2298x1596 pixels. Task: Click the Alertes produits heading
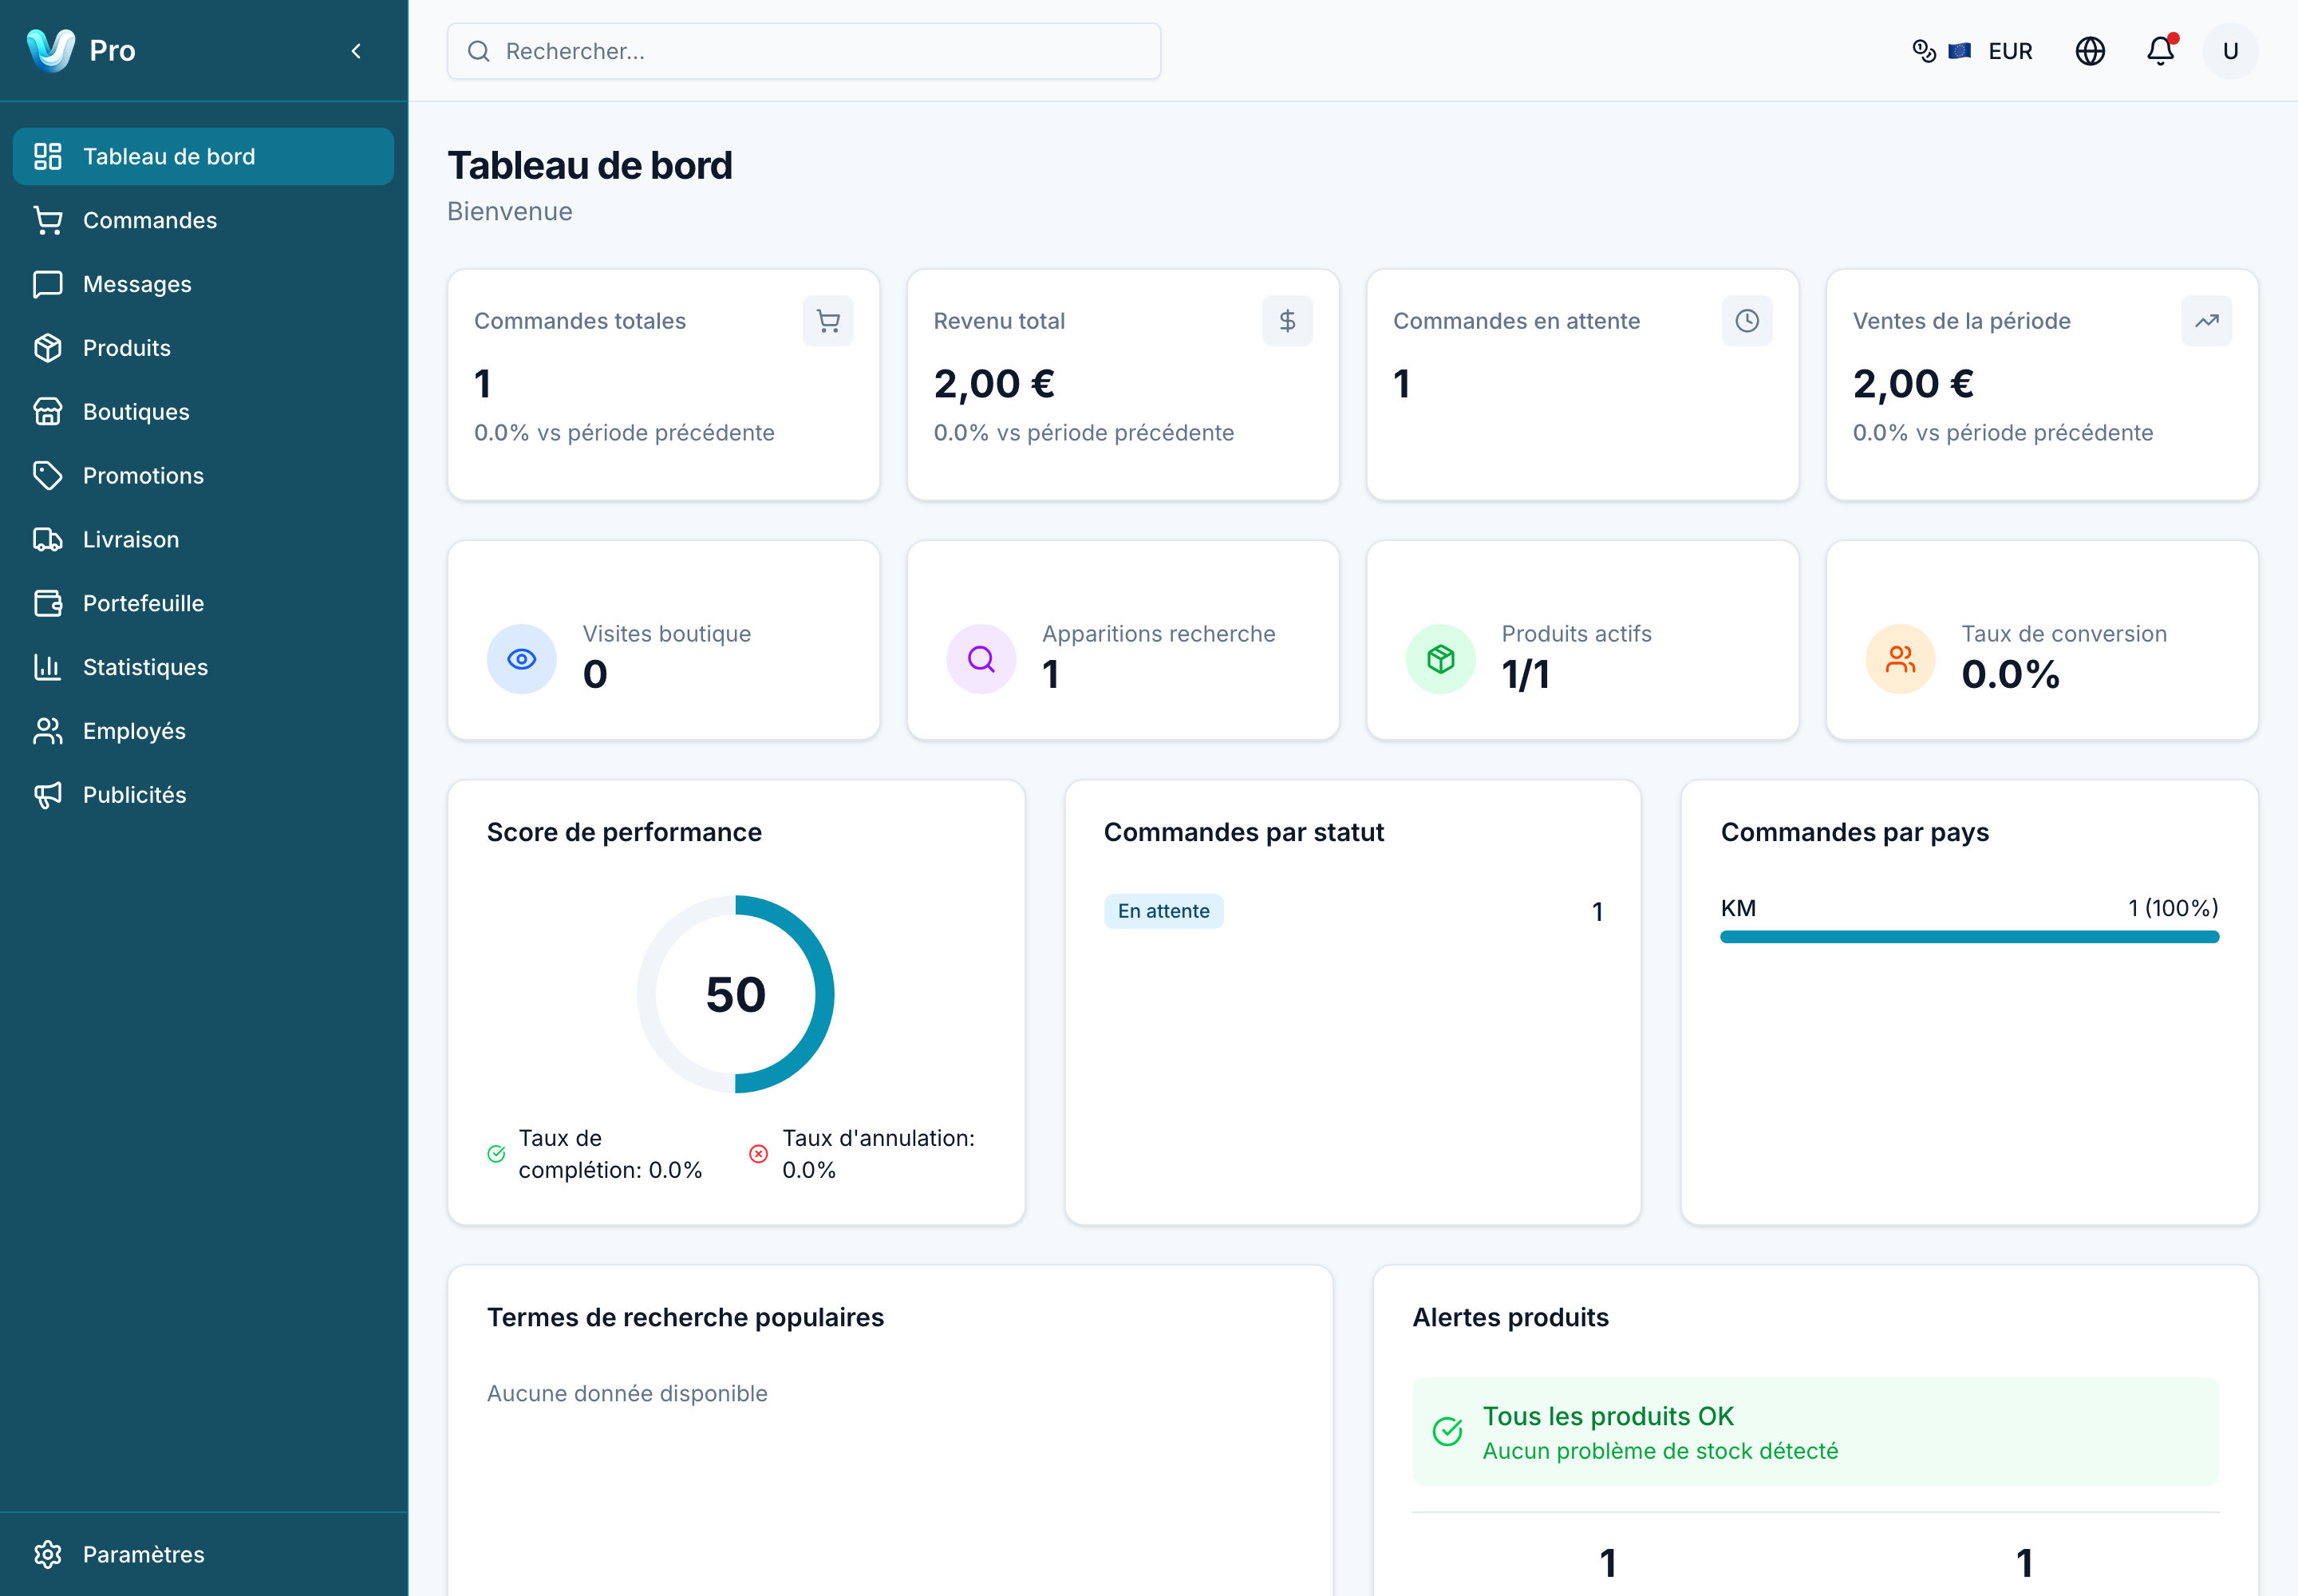coord(1510,1317)
